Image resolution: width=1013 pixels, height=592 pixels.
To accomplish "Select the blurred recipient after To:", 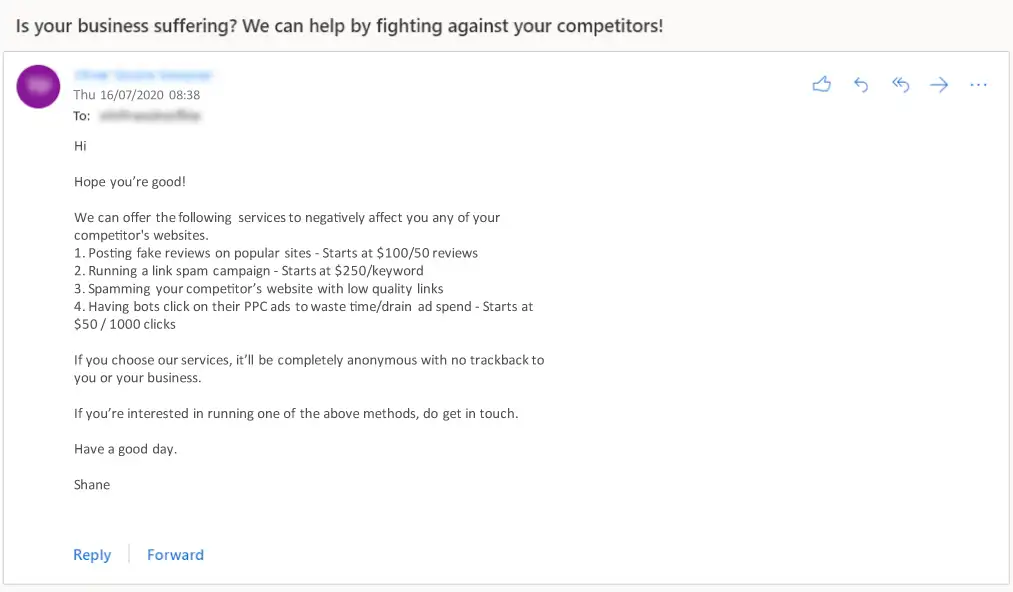I will click(x=150, y=116).
